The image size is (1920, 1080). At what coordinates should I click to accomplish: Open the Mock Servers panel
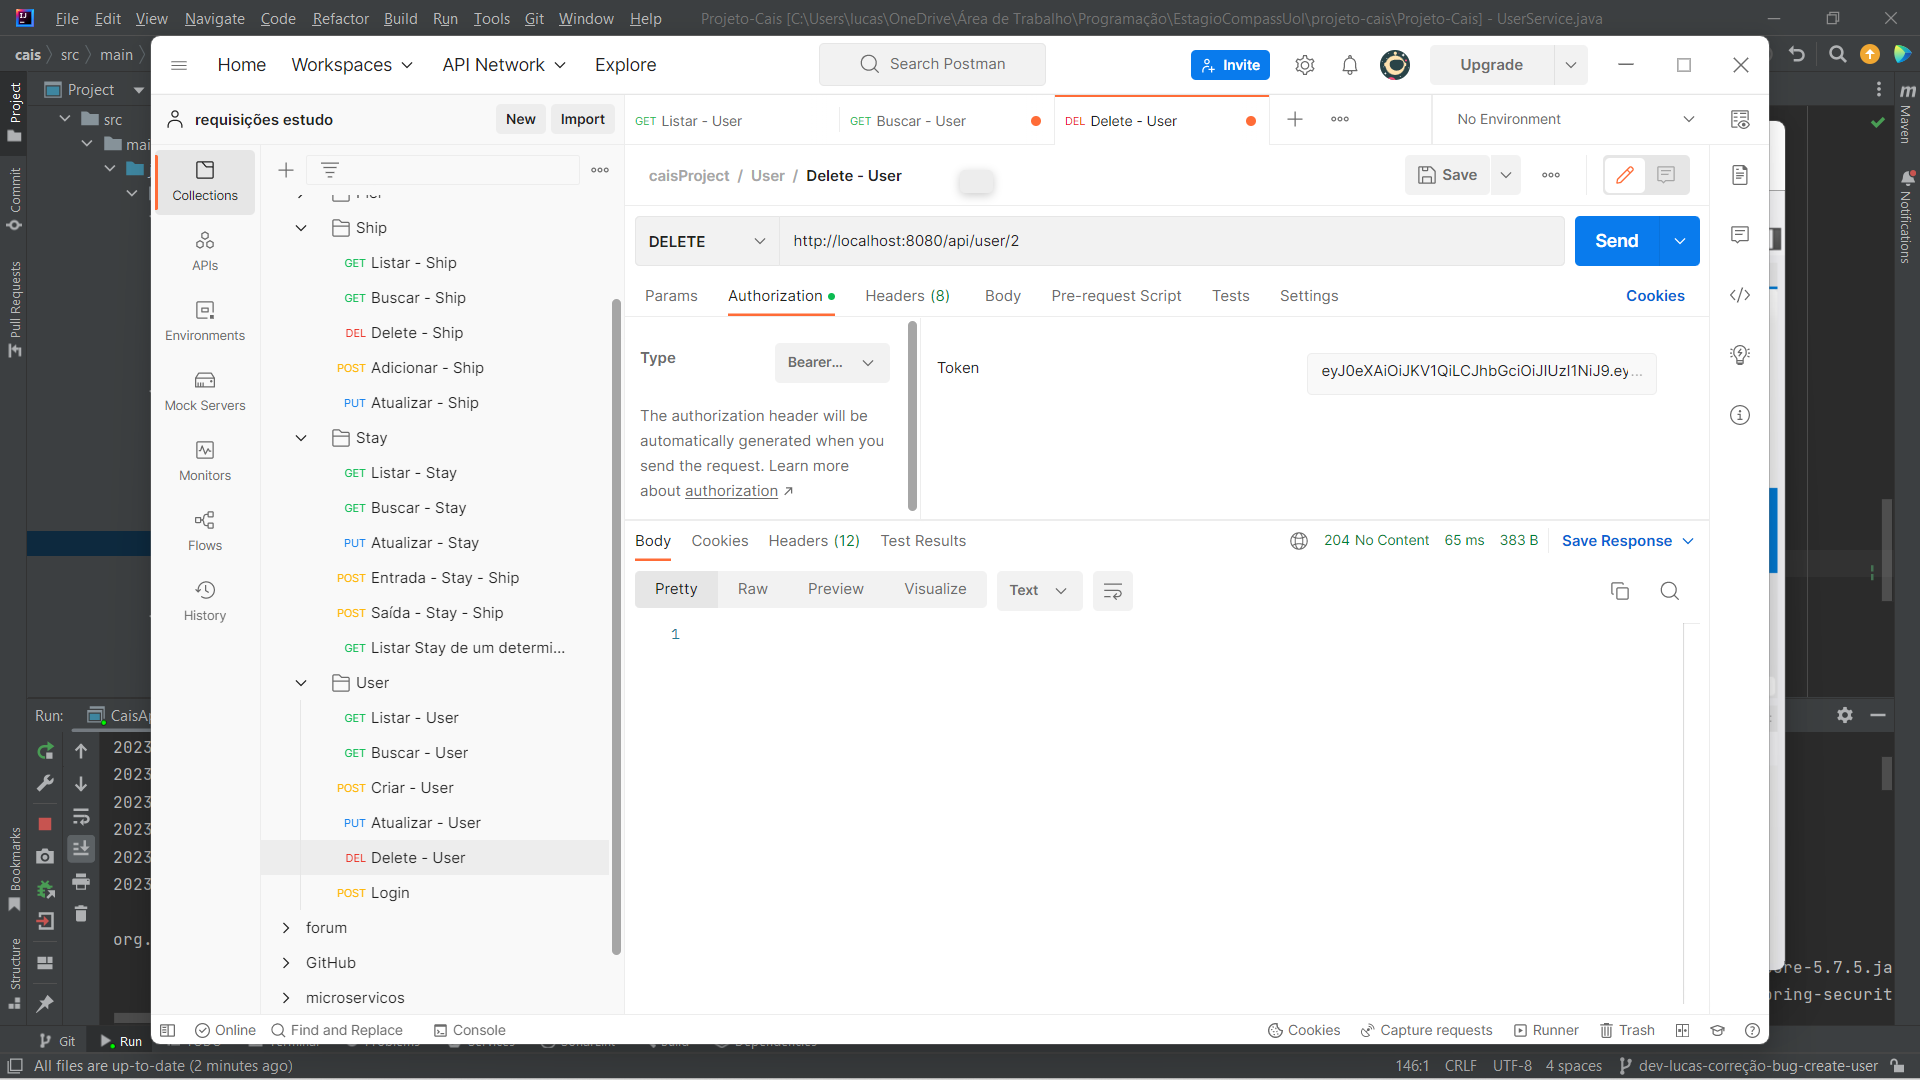(x=205, y=391)
